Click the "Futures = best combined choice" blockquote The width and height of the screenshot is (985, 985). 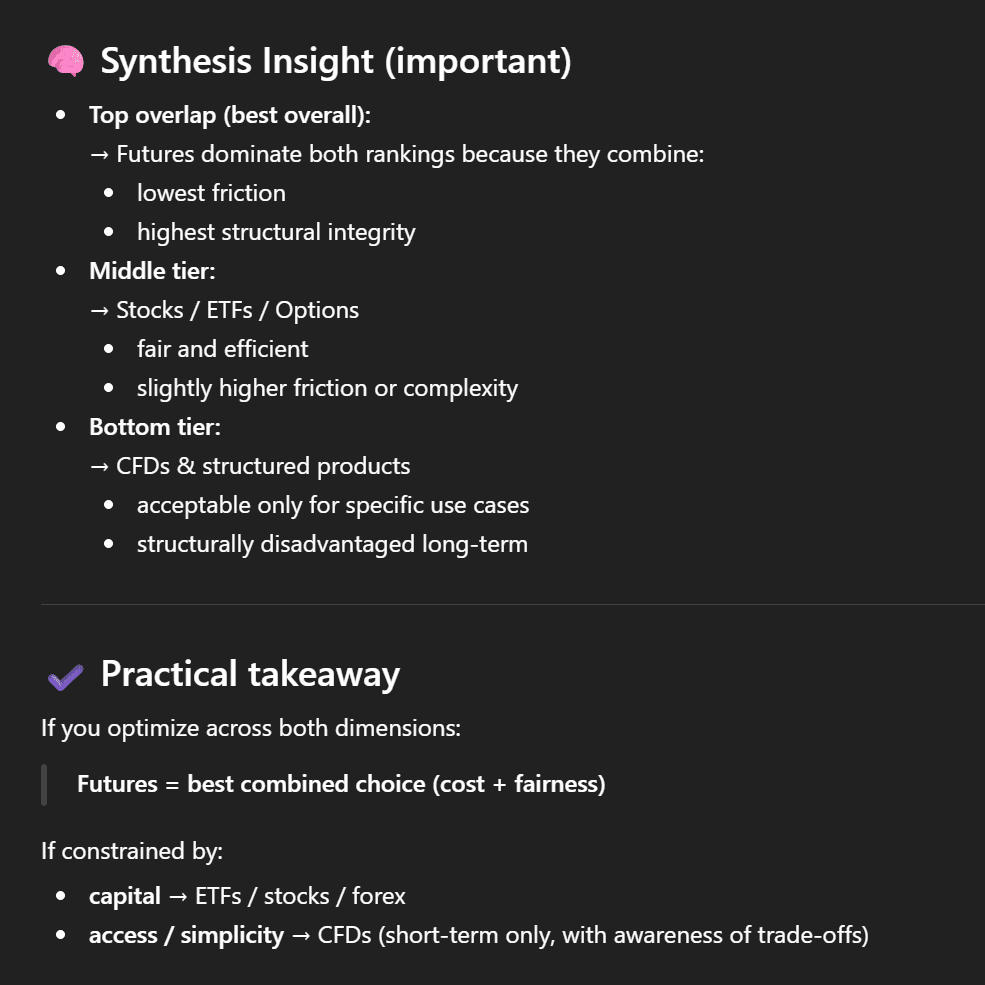(341, 784)
